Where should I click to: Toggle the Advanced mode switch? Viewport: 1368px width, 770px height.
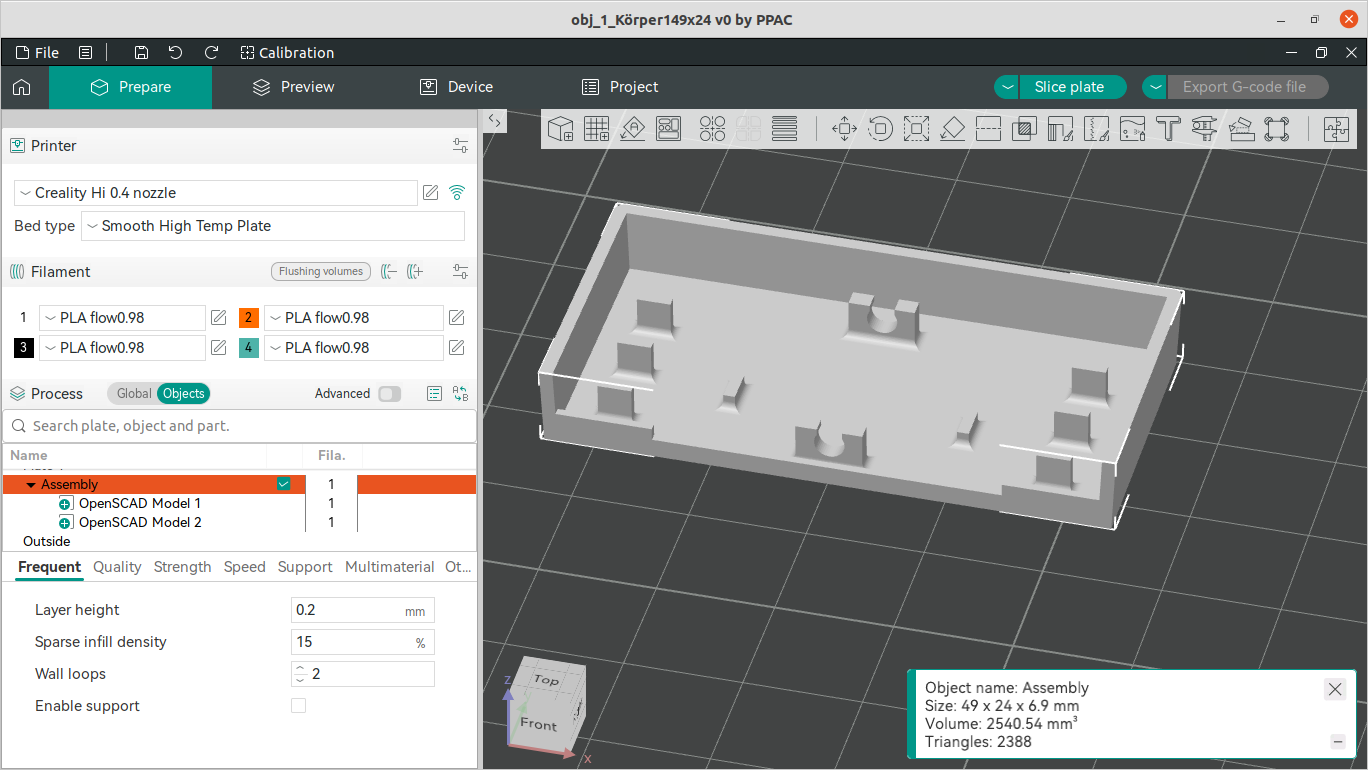point(389,394)
